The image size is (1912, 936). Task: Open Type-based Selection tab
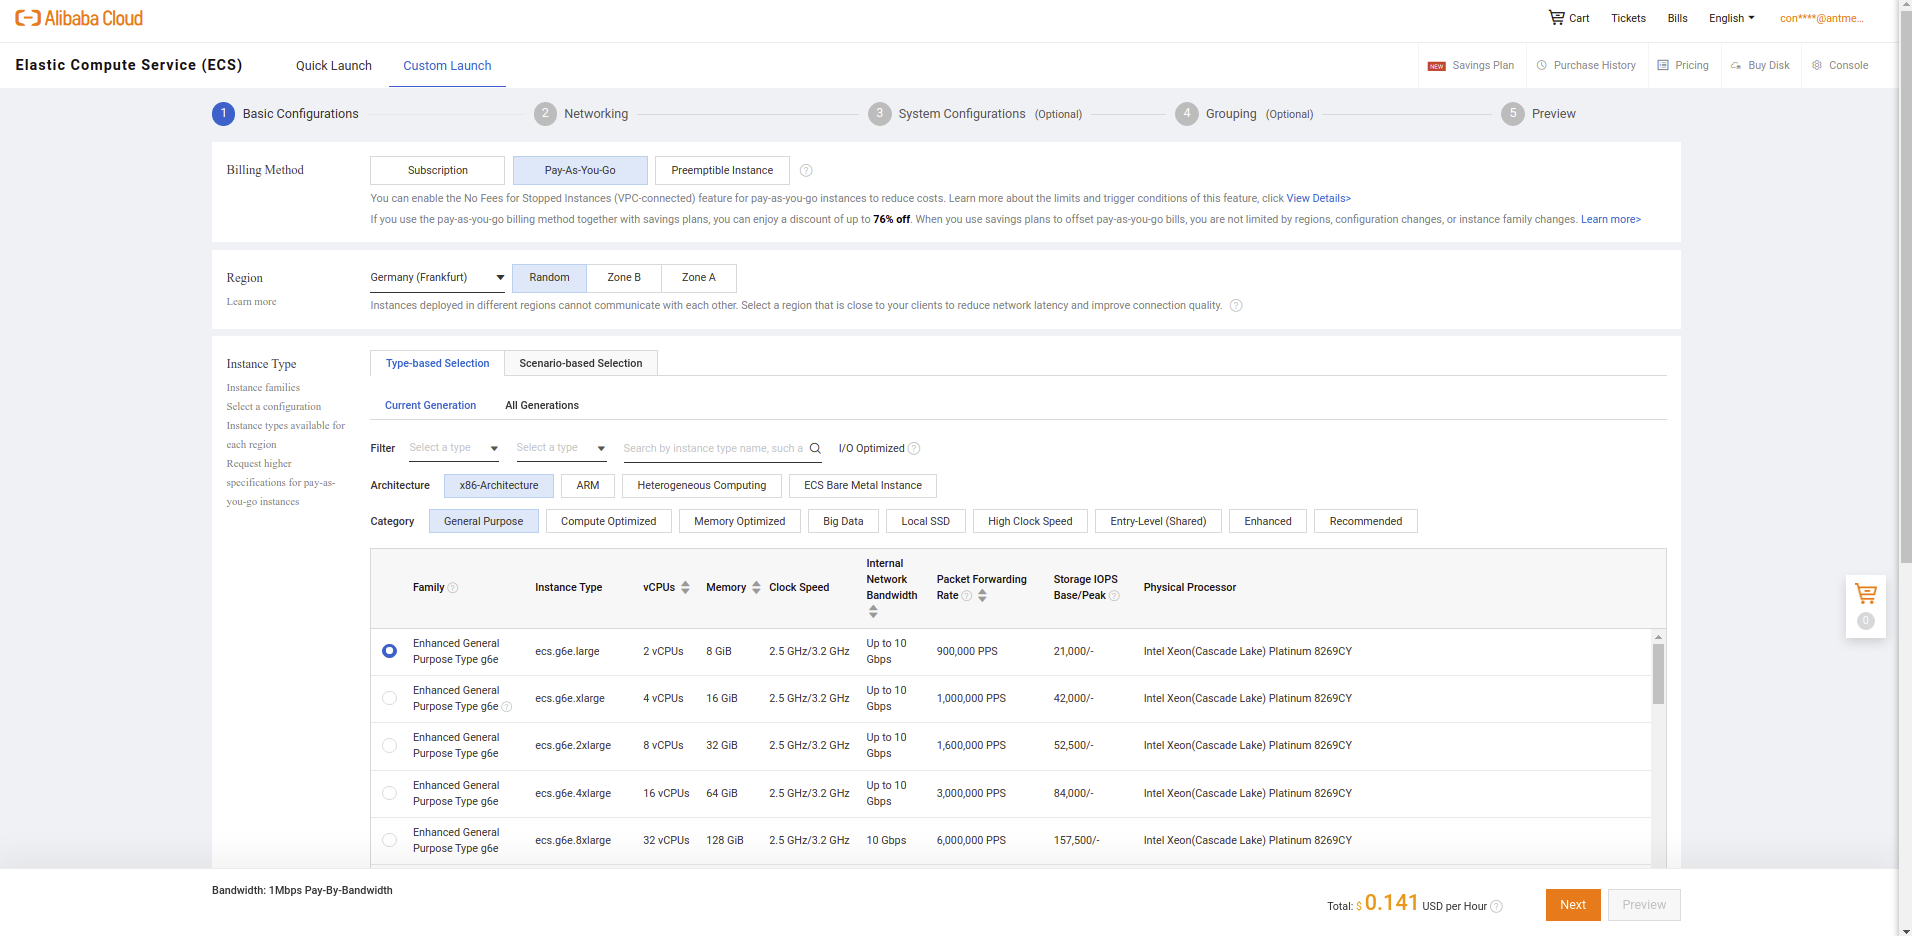tap(437, 363)
